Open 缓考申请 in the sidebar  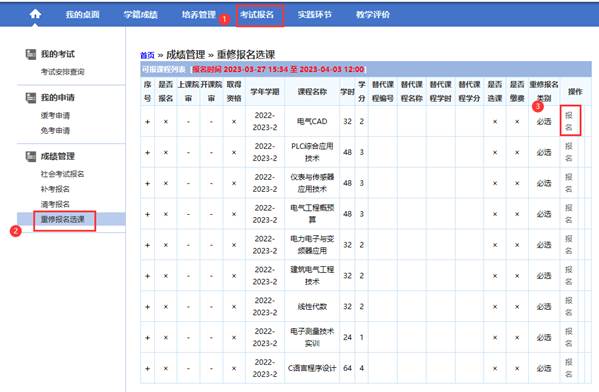click(55, 115)
